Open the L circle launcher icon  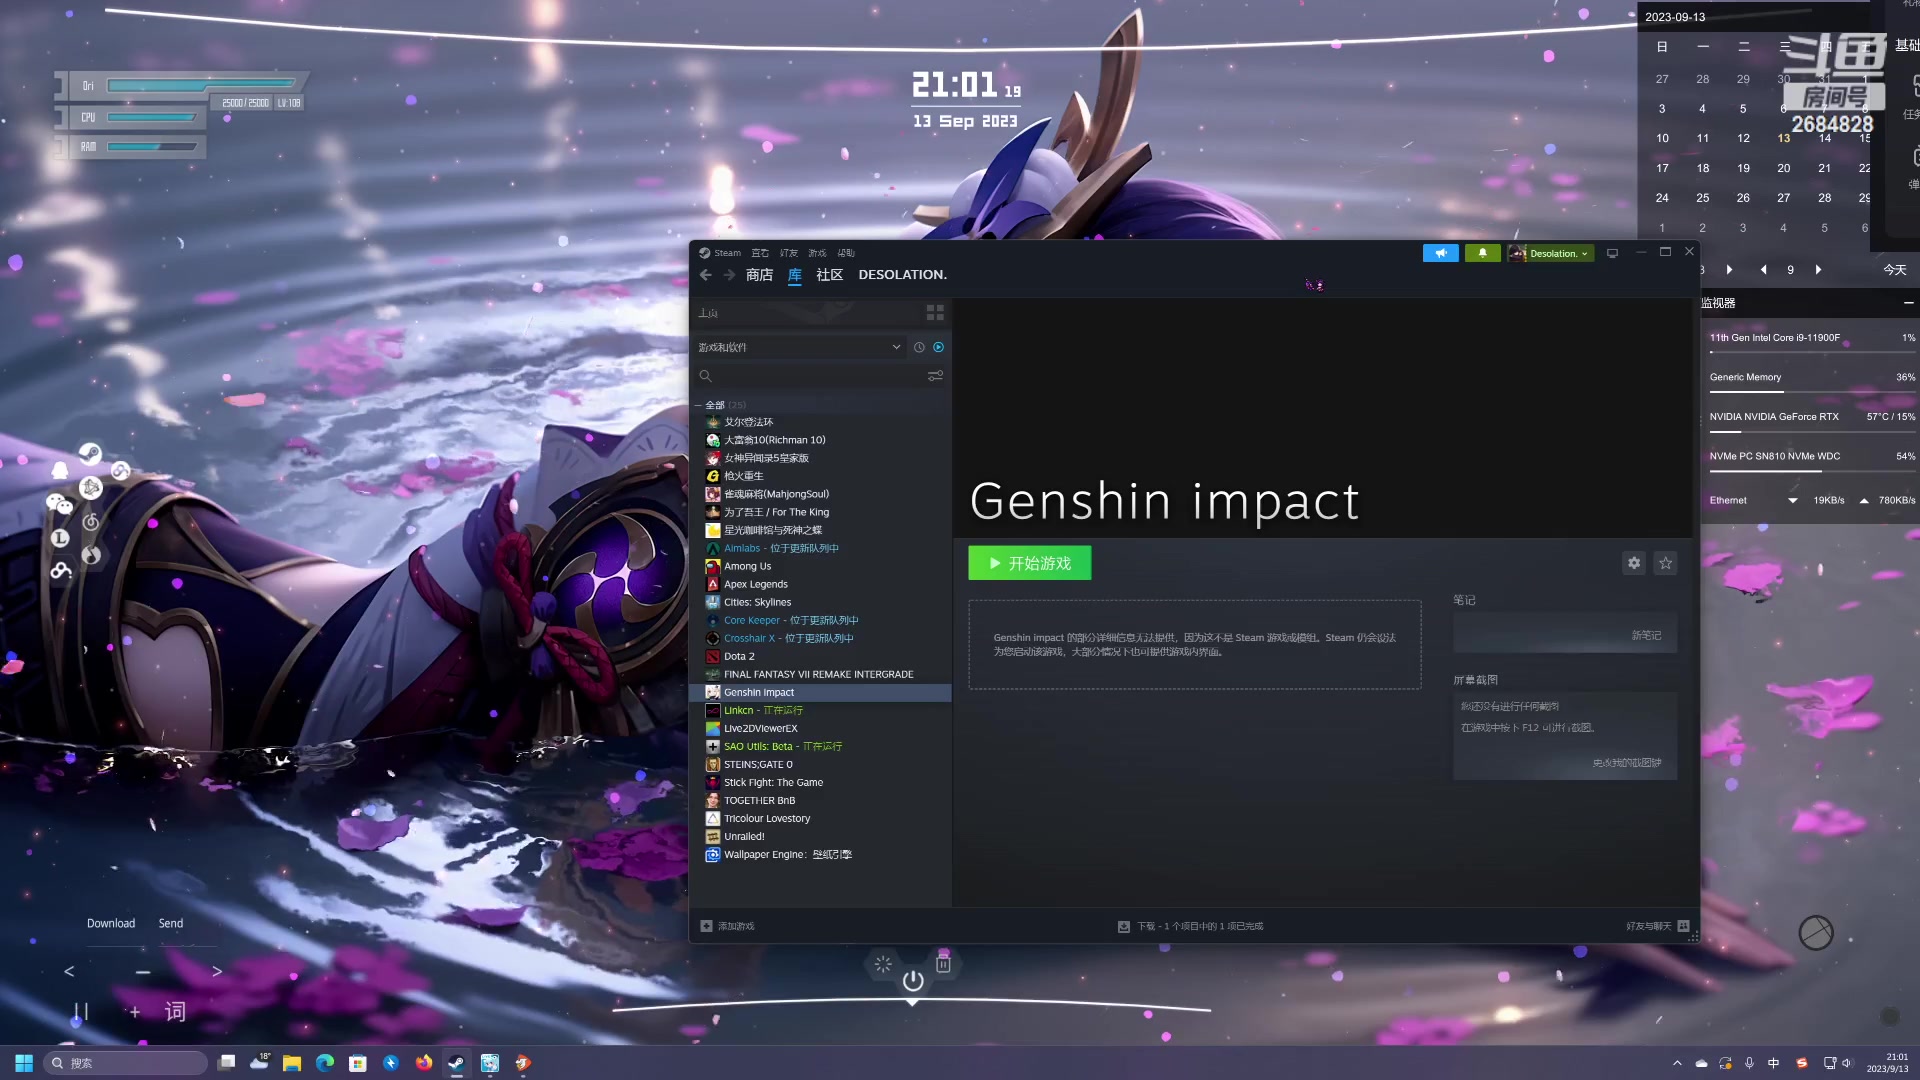point(60,538)
